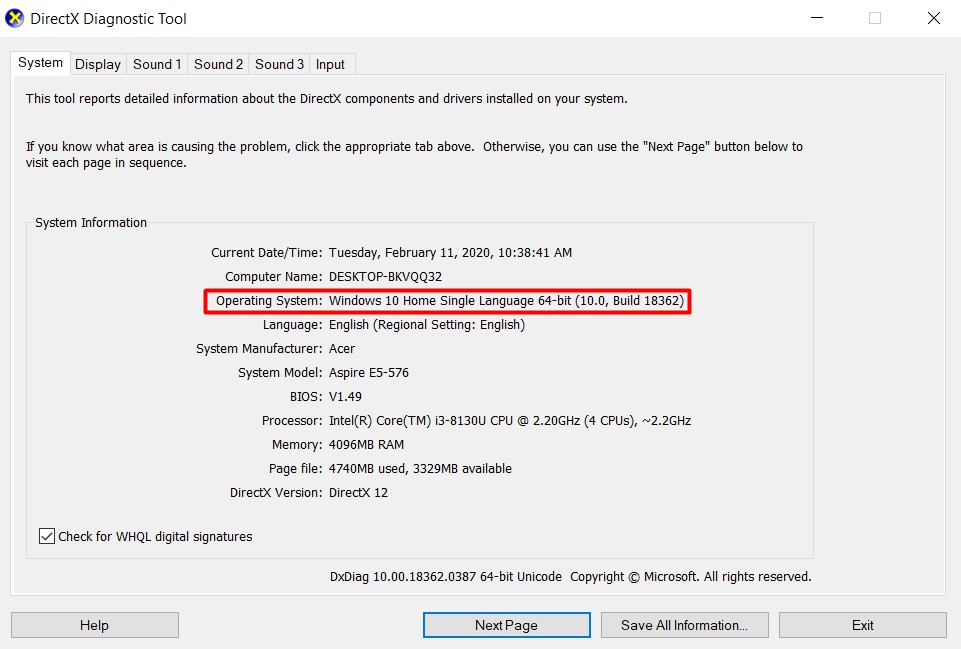The height and width of the screenshot is (649, 961).
Task: Click the 'Memory:' label
Action: (297, 445)
